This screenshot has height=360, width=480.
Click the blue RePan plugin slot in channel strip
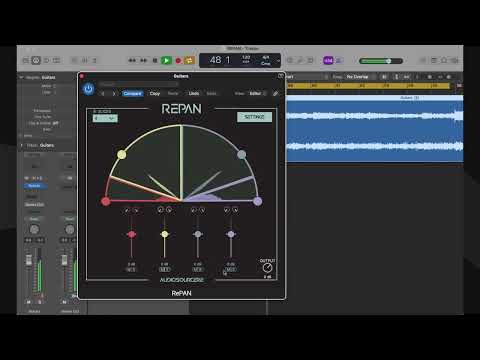click(35, 186)
